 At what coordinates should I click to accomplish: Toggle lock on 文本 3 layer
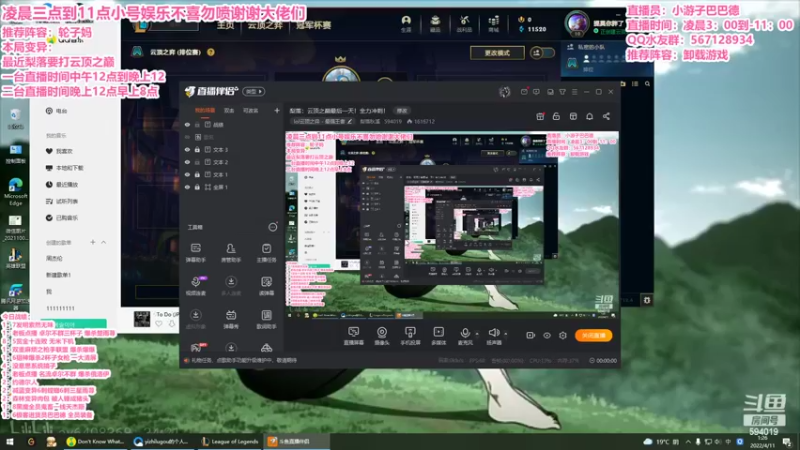[197, 149]
